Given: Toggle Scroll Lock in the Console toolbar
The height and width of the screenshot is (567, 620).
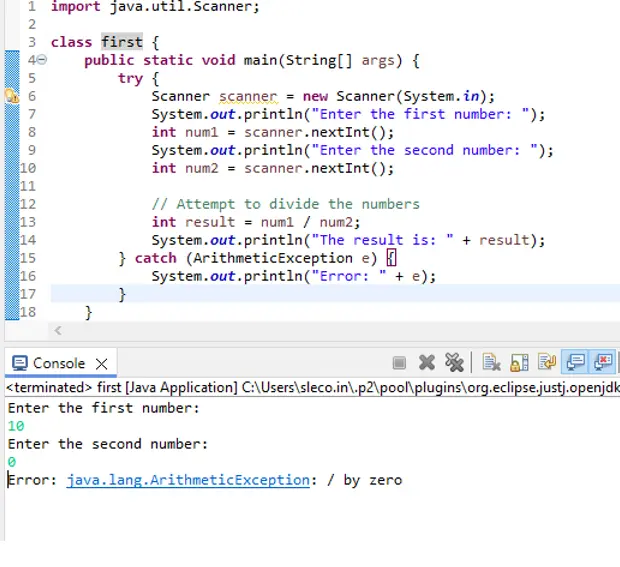Looking at the screenshot, I should (x=519, y=362).
